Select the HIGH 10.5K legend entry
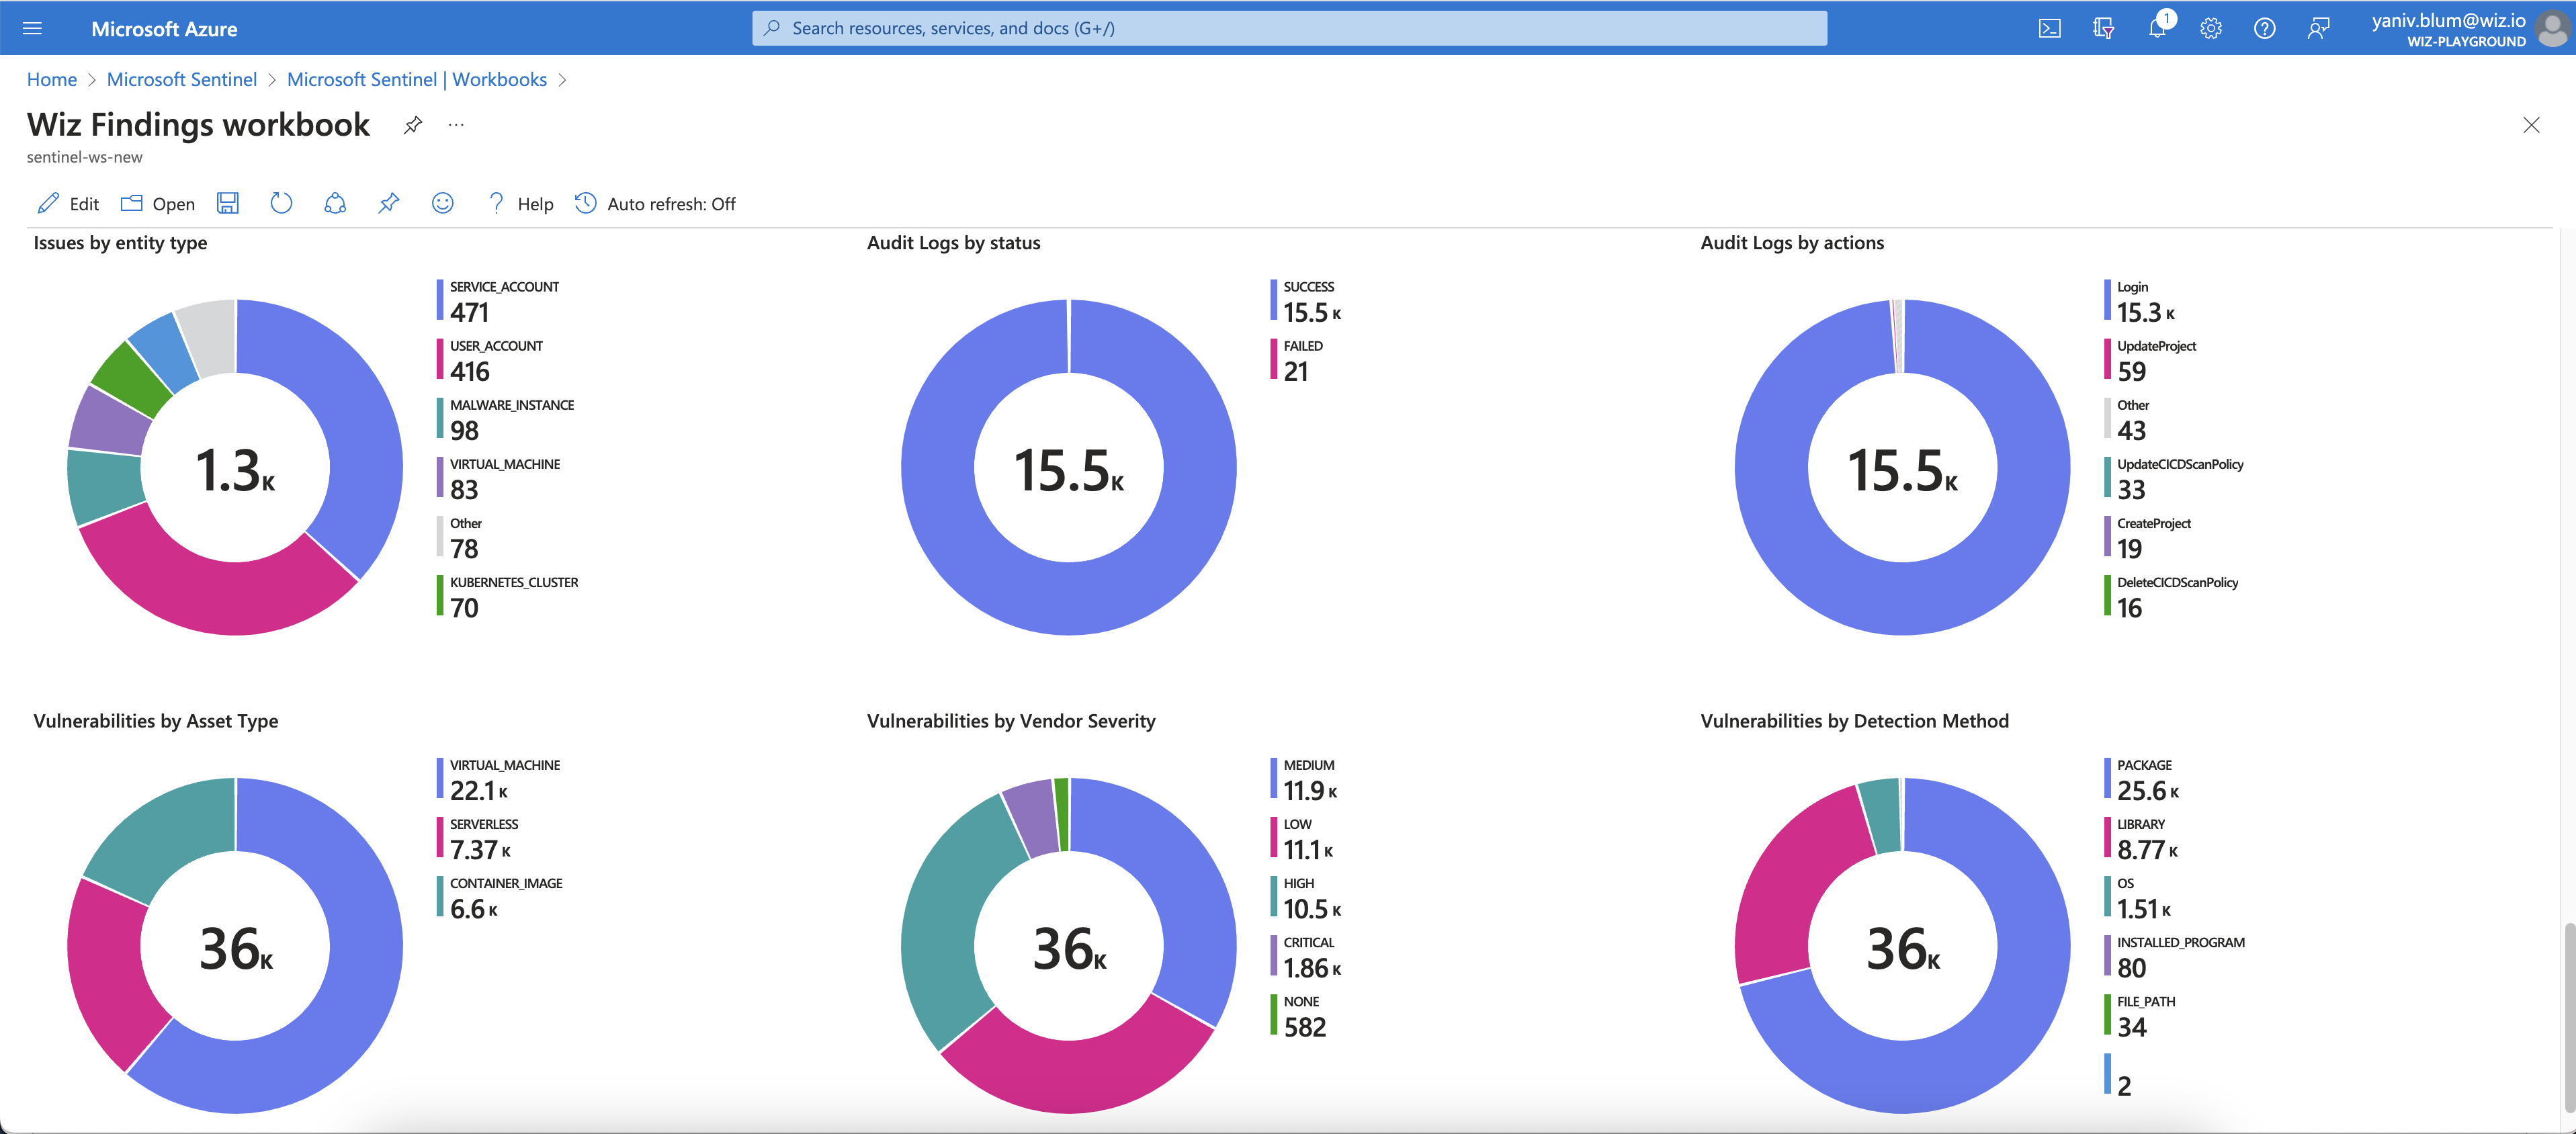The height and width of the screenshot is (1134, 2576). [1306, 897]
